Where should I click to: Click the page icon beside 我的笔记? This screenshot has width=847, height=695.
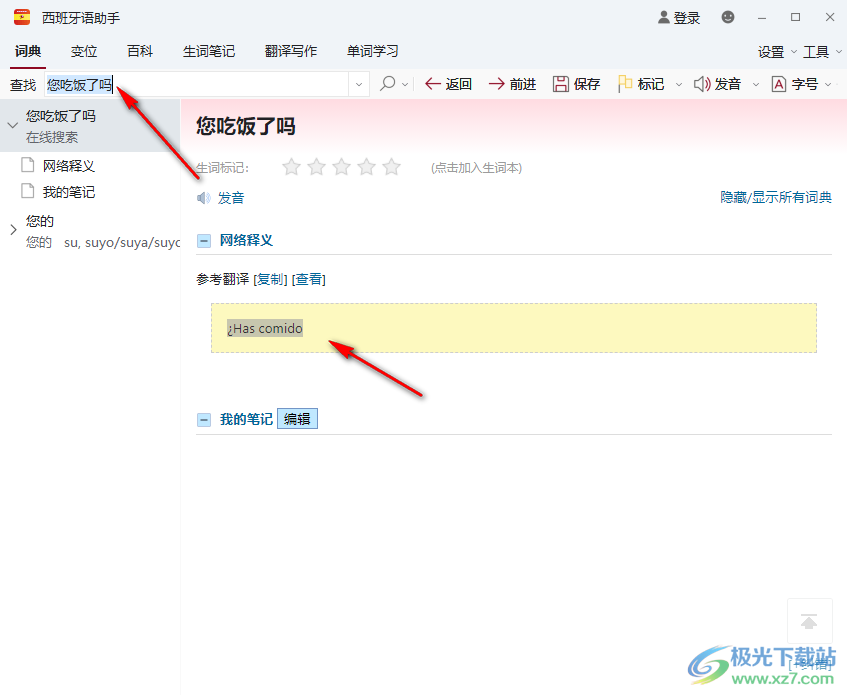pos(27,191)
